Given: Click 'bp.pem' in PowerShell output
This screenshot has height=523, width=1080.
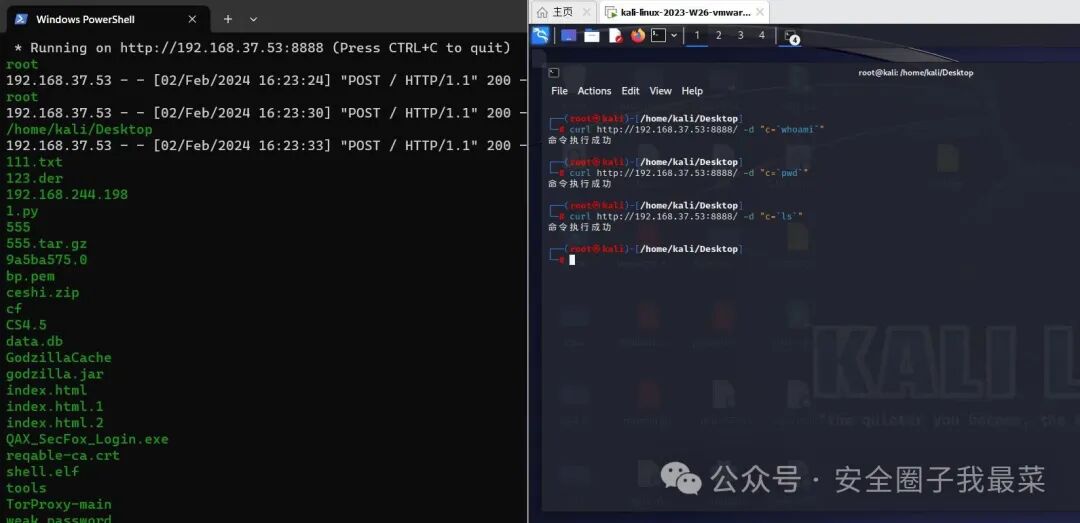Looking at the screenshot, I should click(30, 276).
